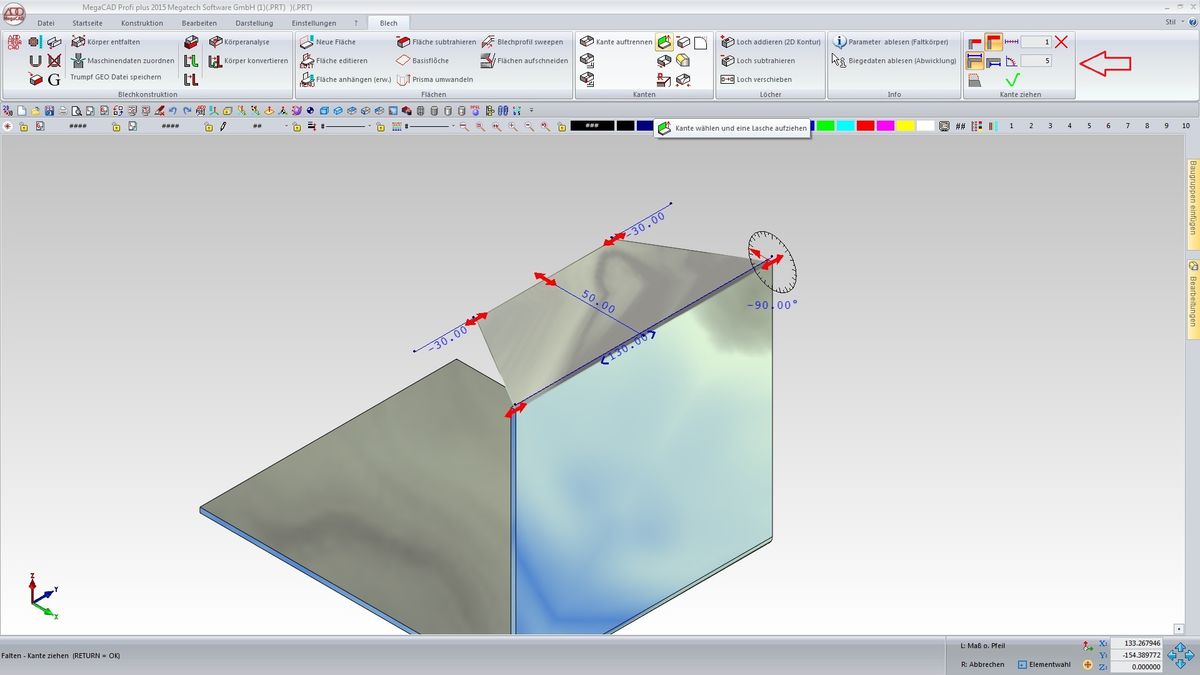The image size is (1200, 675).
Task: Click the X coordinate input field
Action: coord(1139,643)
